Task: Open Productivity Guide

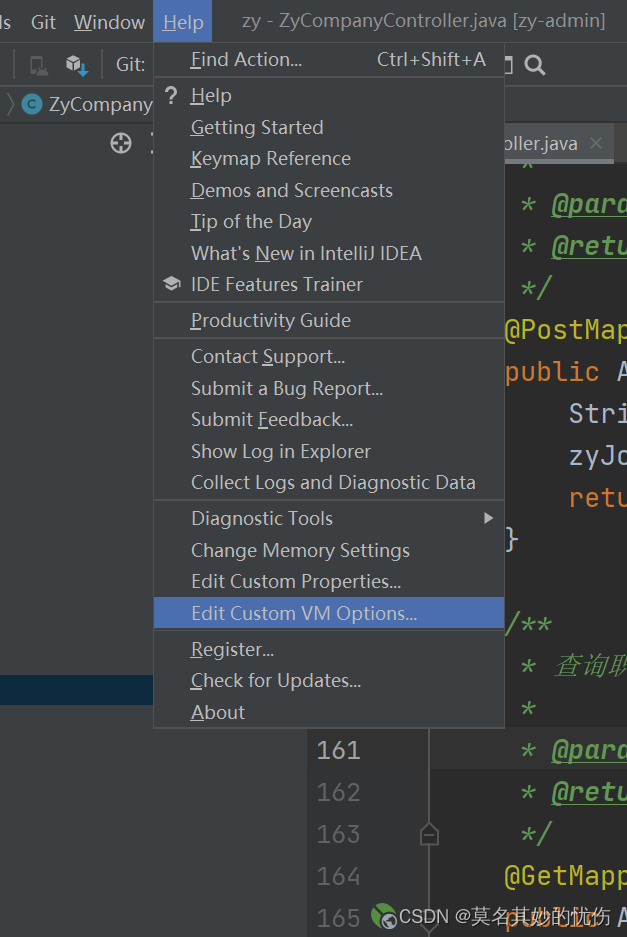Action: tap(329, 320)
